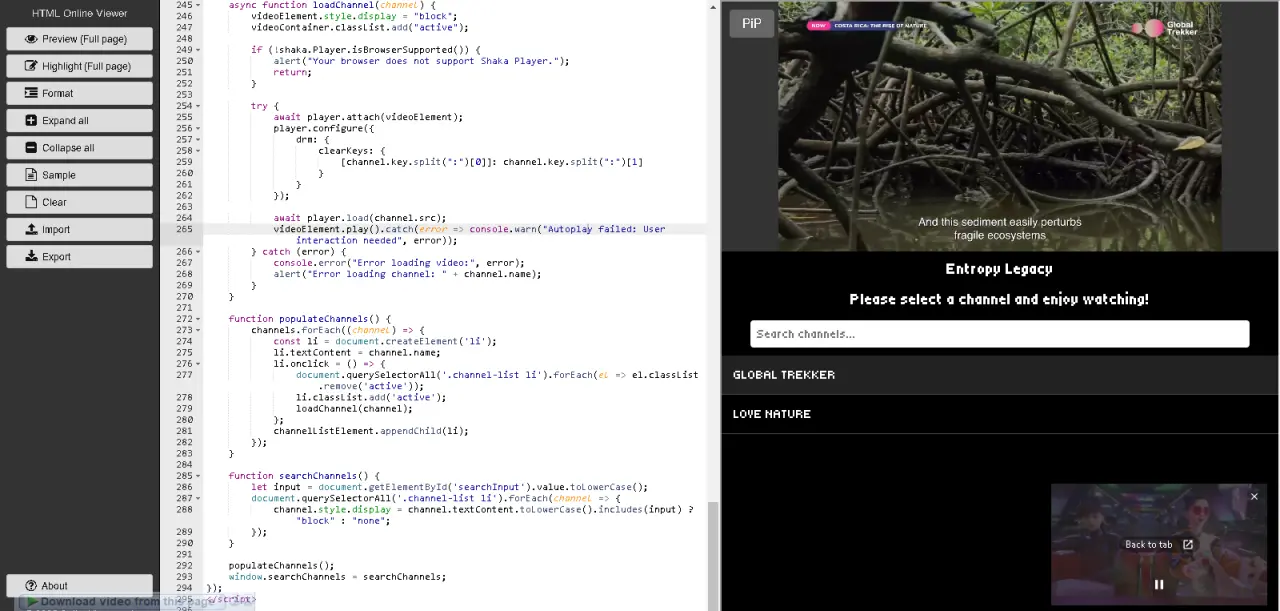Pause the picture-in-picture video
This screenshot has height=611, width=1280.
1159,585
